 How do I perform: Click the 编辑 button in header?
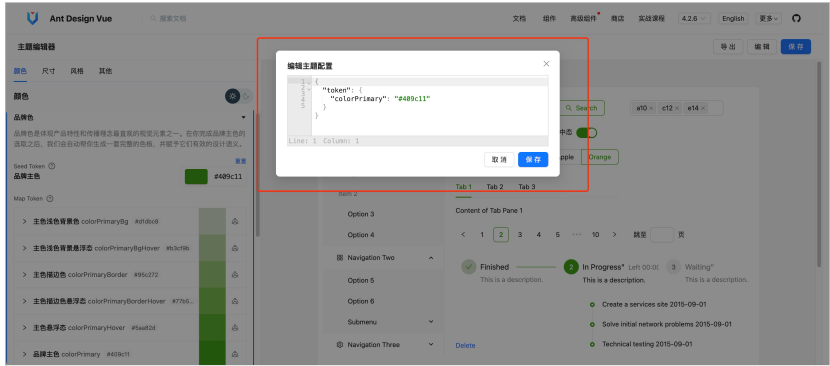tap(762, 47)
